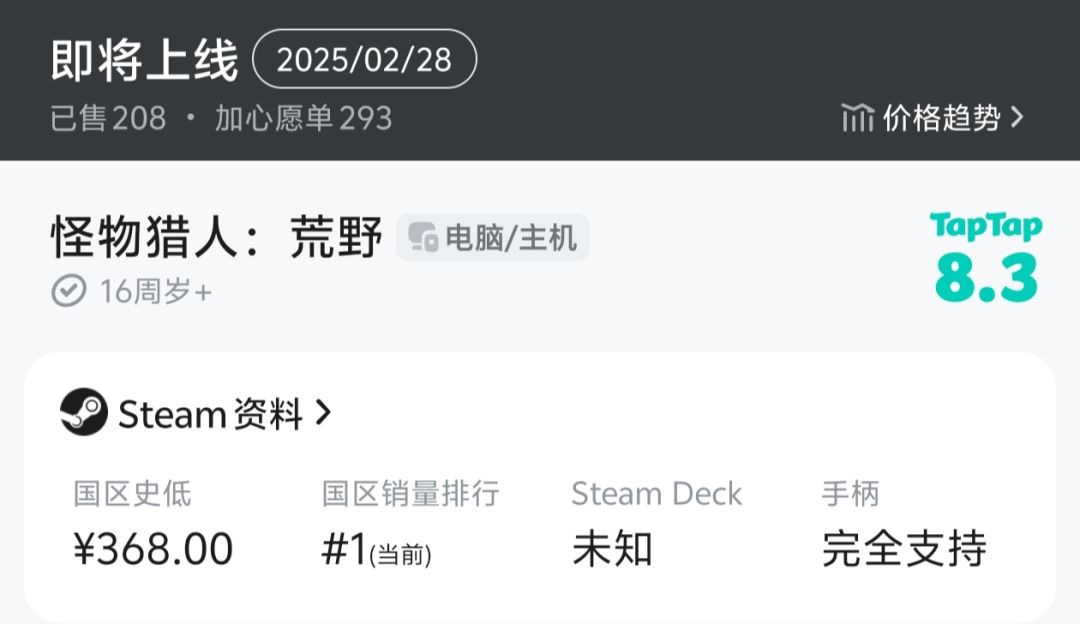Click the TapTap logo
Viewport: 1080px width, 624px height.
(986, 226)
